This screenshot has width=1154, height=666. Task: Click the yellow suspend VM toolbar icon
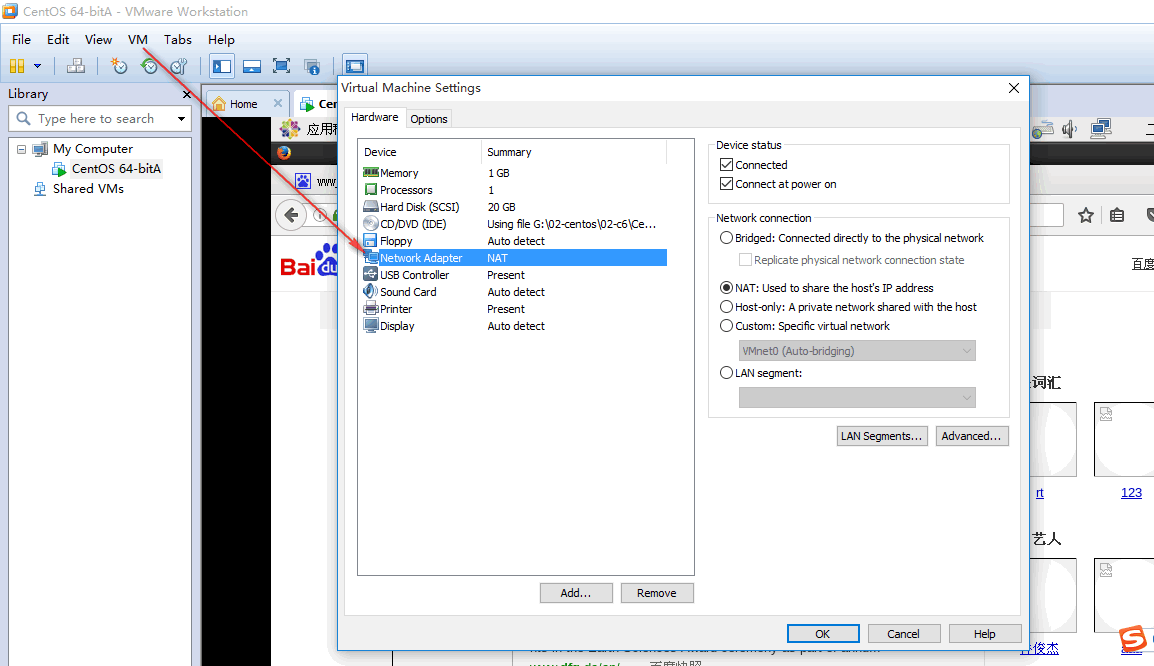17,66
